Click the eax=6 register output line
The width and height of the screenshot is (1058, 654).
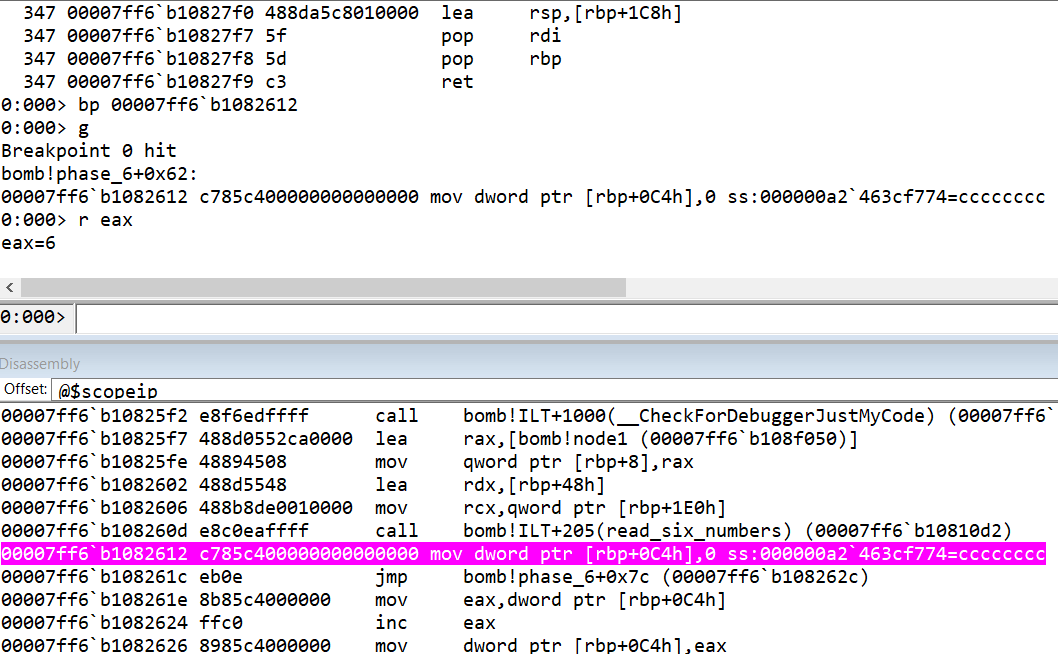point(28,243)
